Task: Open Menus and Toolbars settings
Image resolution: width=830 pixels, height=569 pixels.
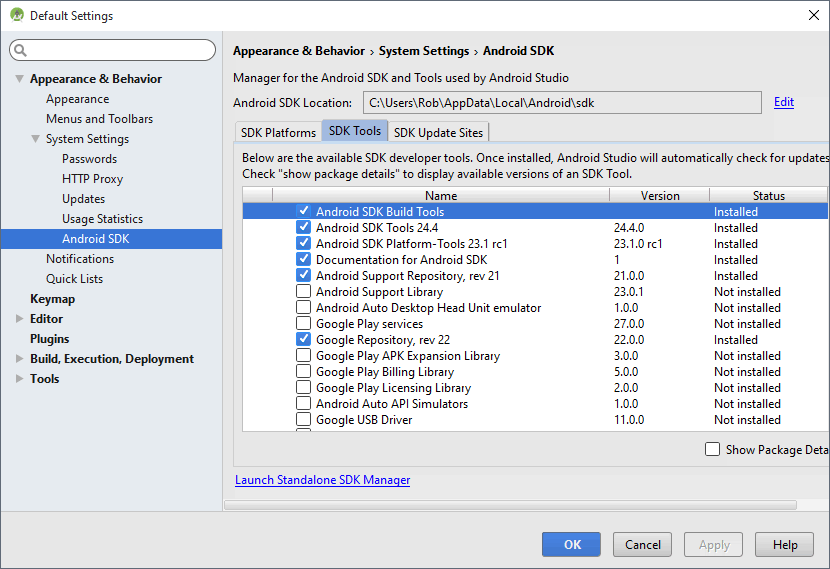Action: point(100,119)
